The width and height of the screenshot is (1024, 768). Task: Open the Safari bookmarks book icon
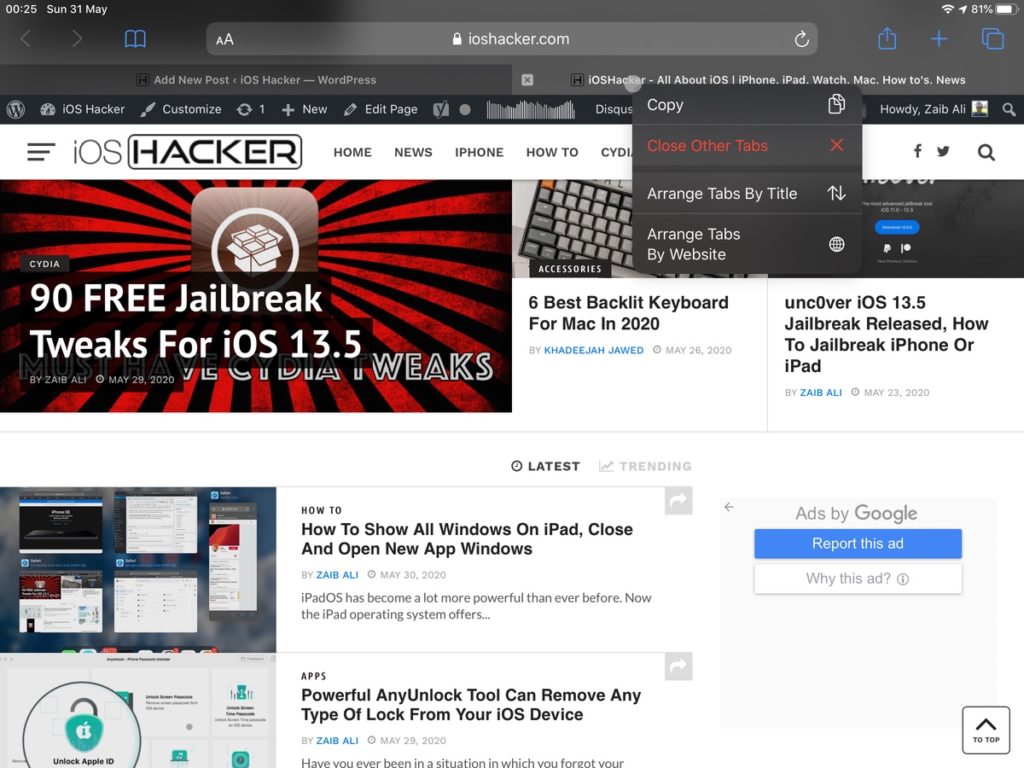pos(135,39)
